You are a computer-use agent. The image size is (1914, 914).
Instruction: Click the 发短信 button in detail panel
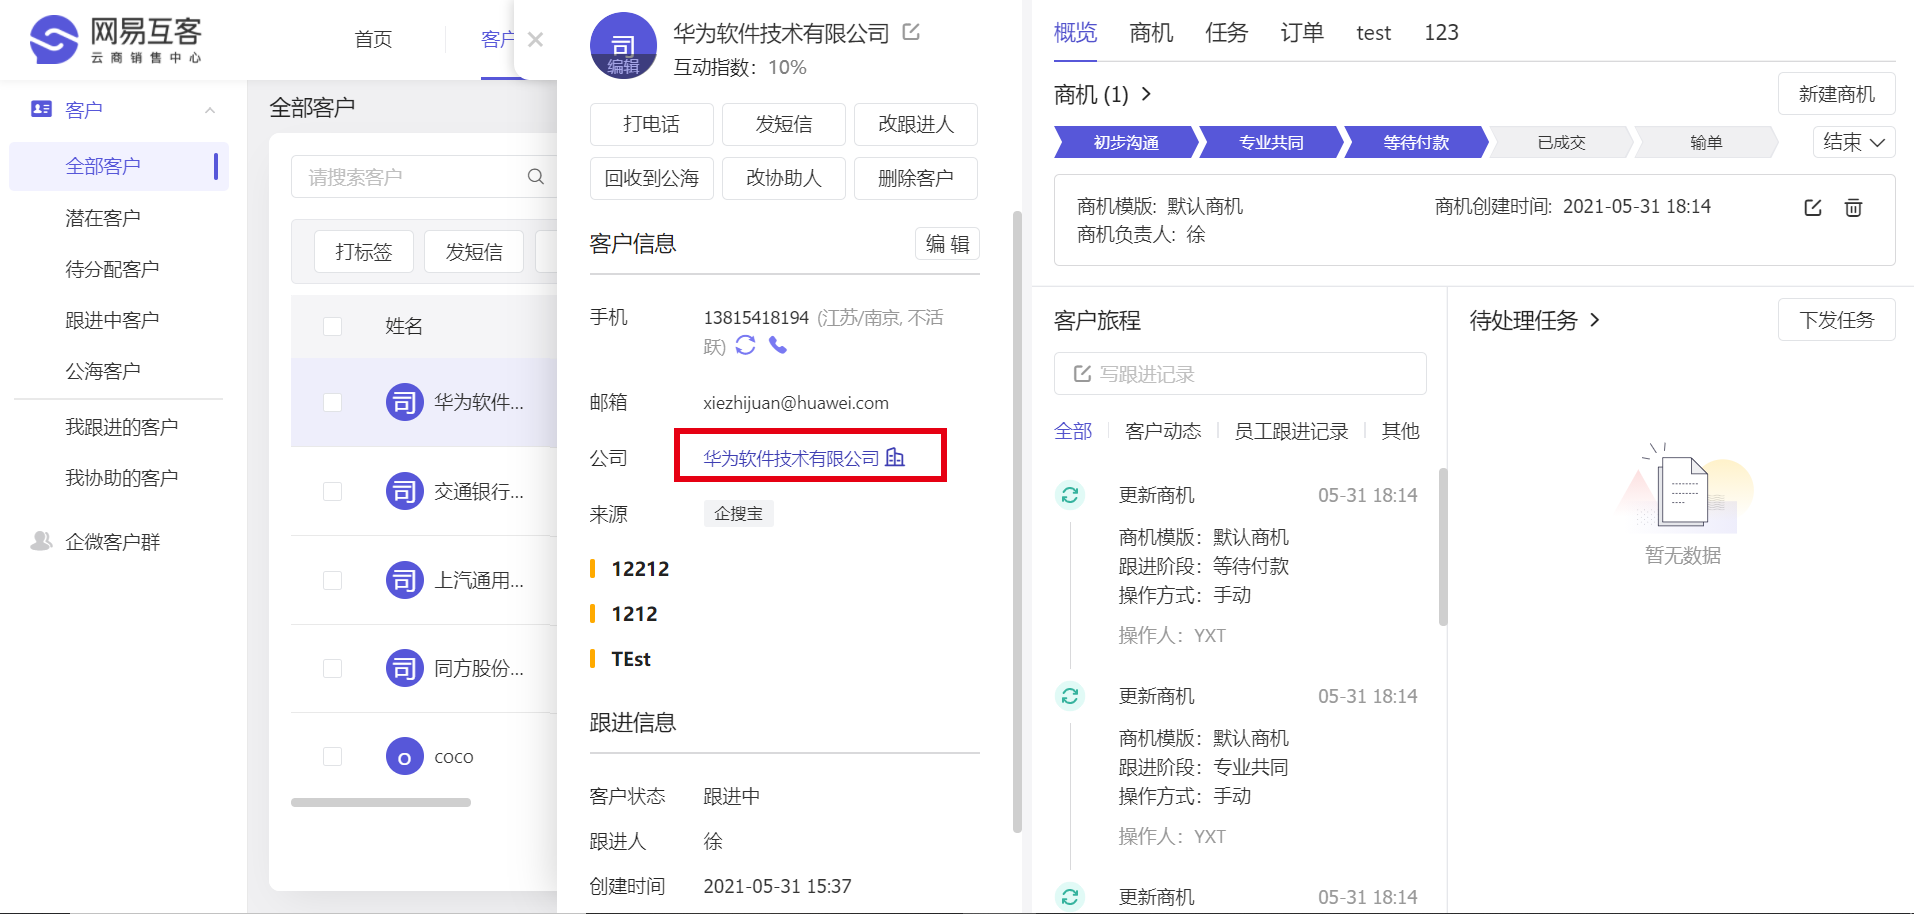pos(784,124)
